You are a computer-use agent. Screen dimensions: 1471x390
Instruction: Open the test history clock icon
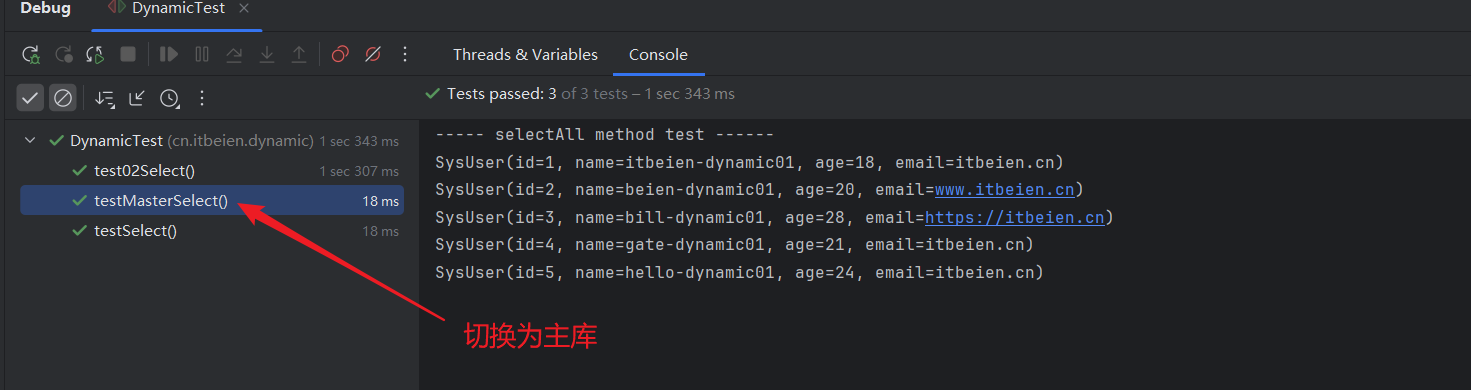pyautogui.click(x=170, y=98)
